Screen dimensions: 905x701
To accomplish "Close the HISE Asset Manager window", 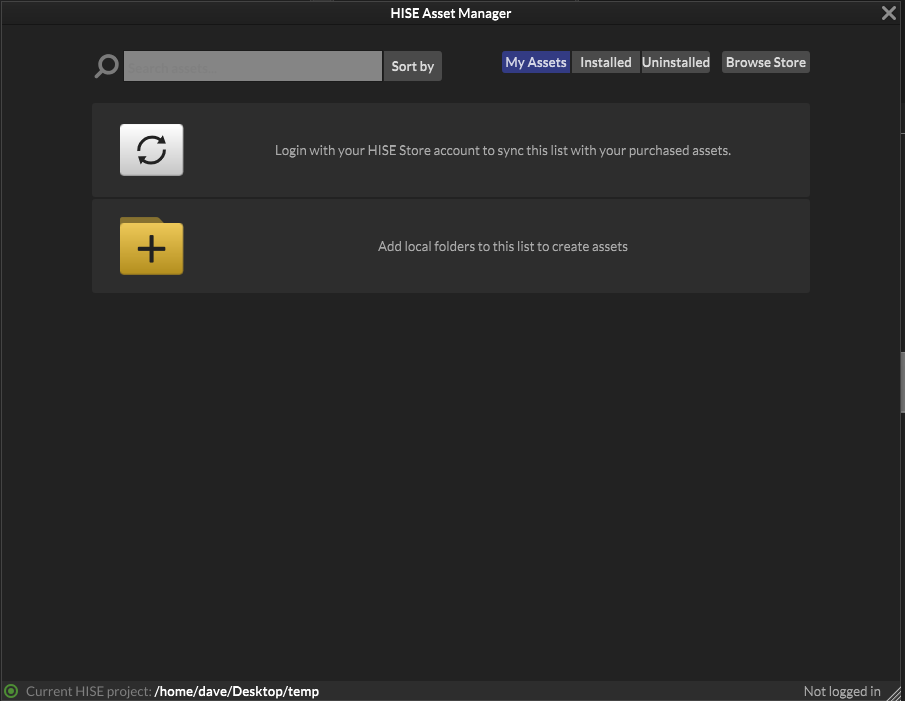I will click(888, 13).
